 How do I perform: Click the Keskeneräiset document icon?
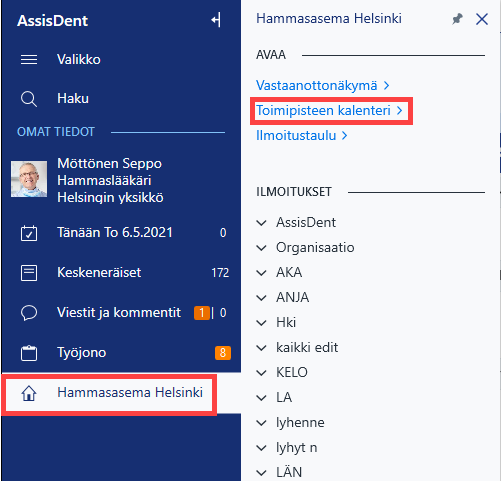(x=29, y=273)
